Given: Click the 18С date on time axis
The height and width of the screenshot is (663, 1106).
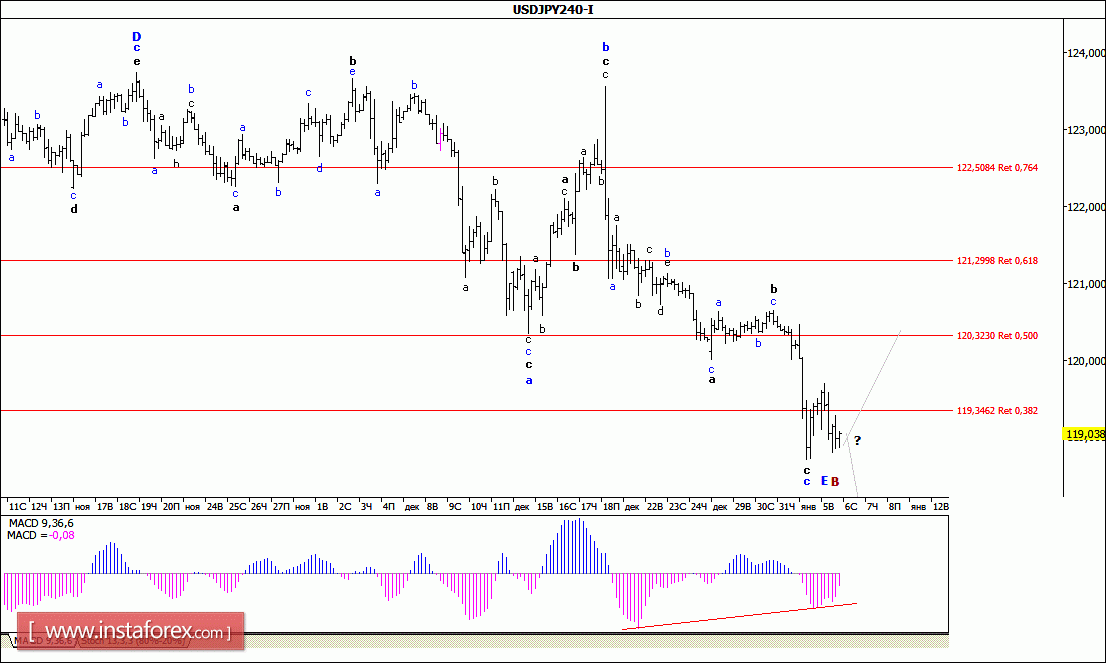Looking at the screenshot, I should coord(127,506).
